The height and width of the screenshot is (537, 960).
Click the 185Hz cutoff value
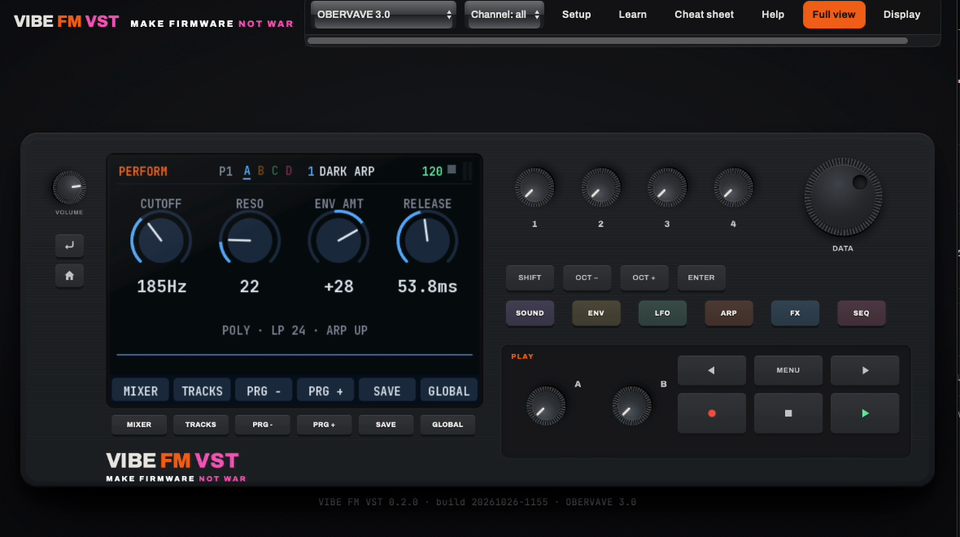click(162, 287)
